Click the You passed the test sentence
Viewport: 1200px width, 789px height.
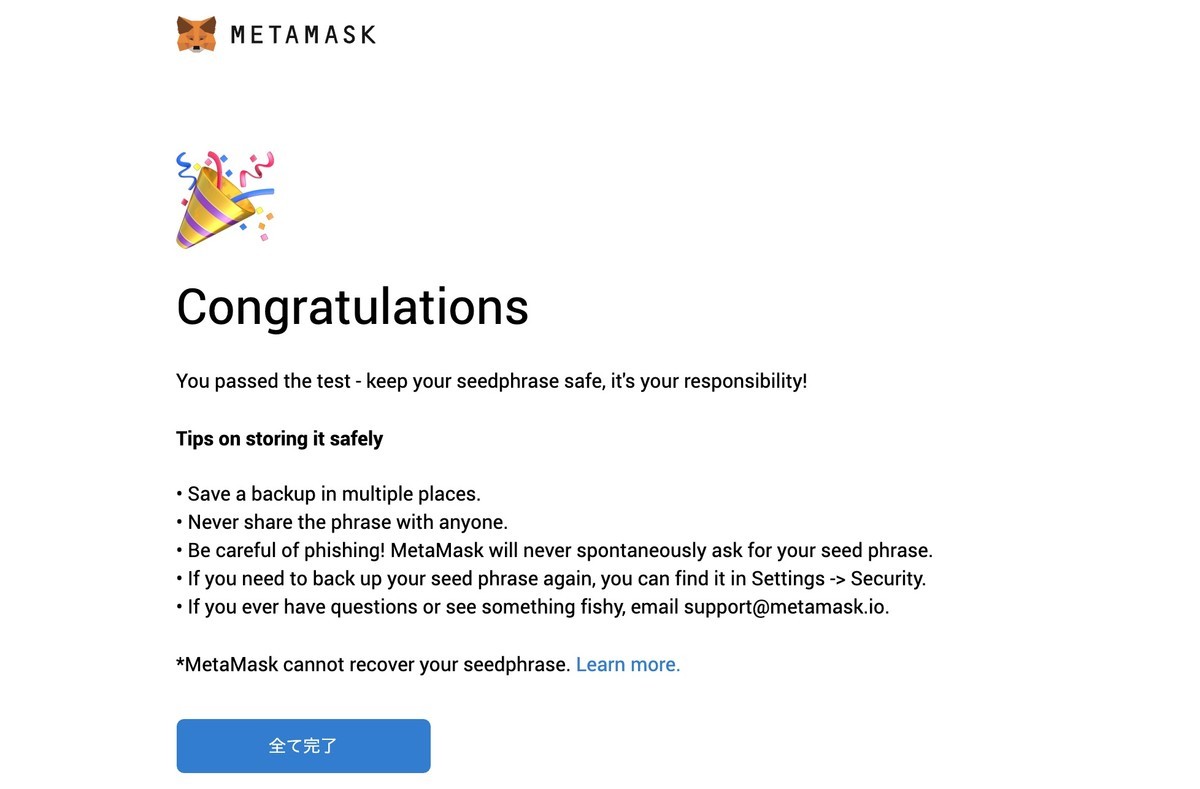[491, 381]
